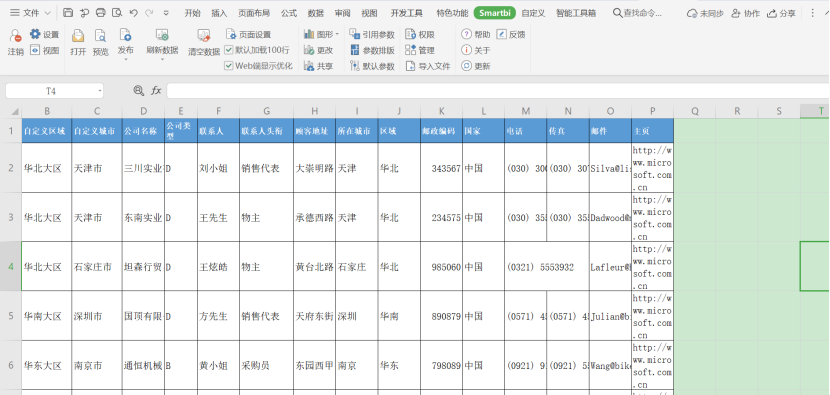
Task: Click the 视图 eye icon in Smartbi ribbon
Action: 35,50
